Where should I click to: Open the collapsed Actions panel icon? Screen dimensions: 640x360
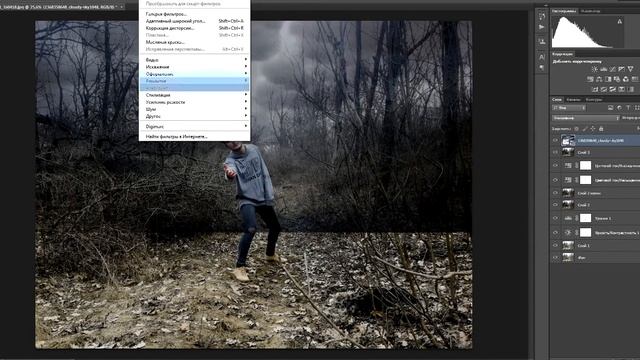point(542,27)
